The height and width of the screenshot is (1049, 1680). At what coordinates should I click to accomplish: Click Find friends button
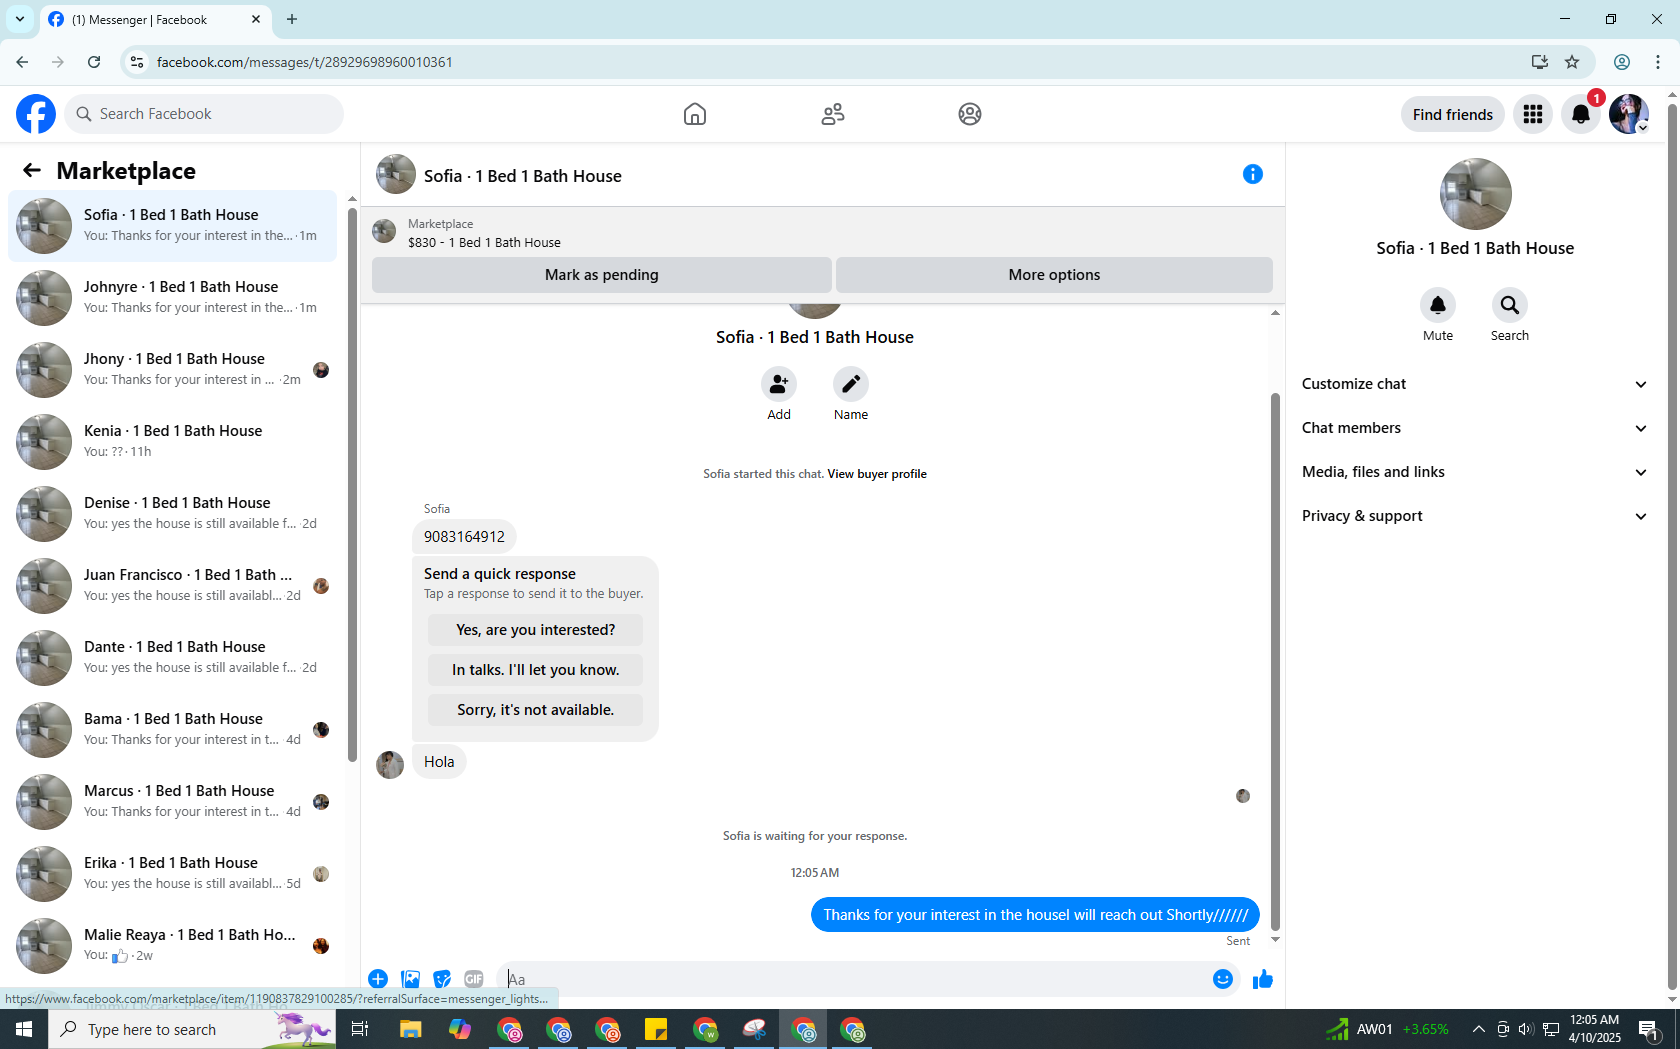[x=1452, y=114]
